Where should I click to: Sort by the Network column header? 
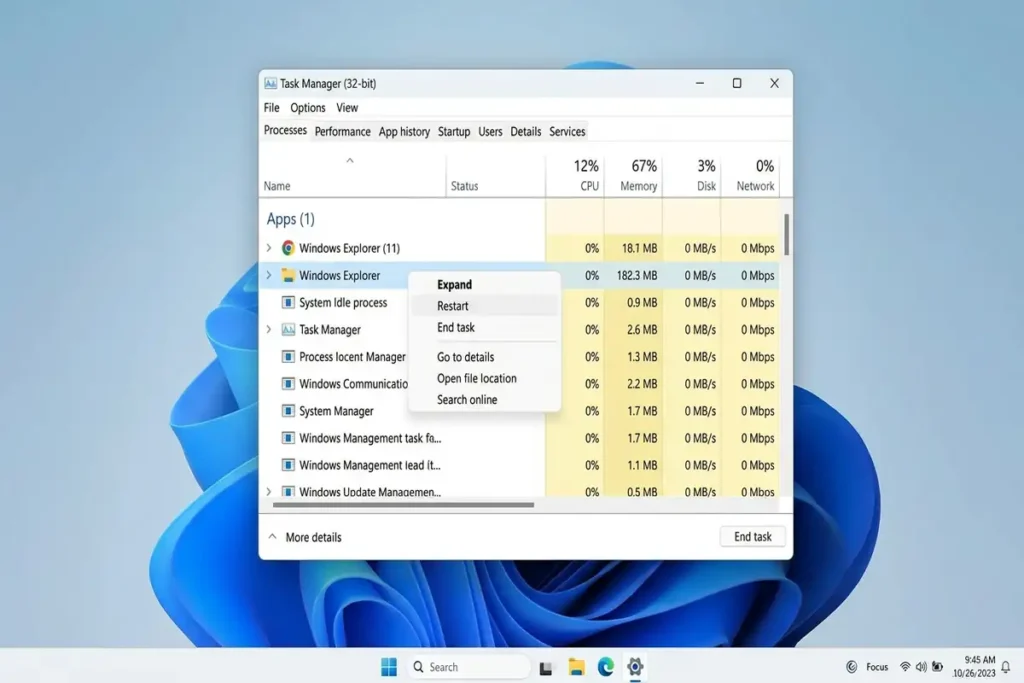pyautogui.click(x=750, y=175)
